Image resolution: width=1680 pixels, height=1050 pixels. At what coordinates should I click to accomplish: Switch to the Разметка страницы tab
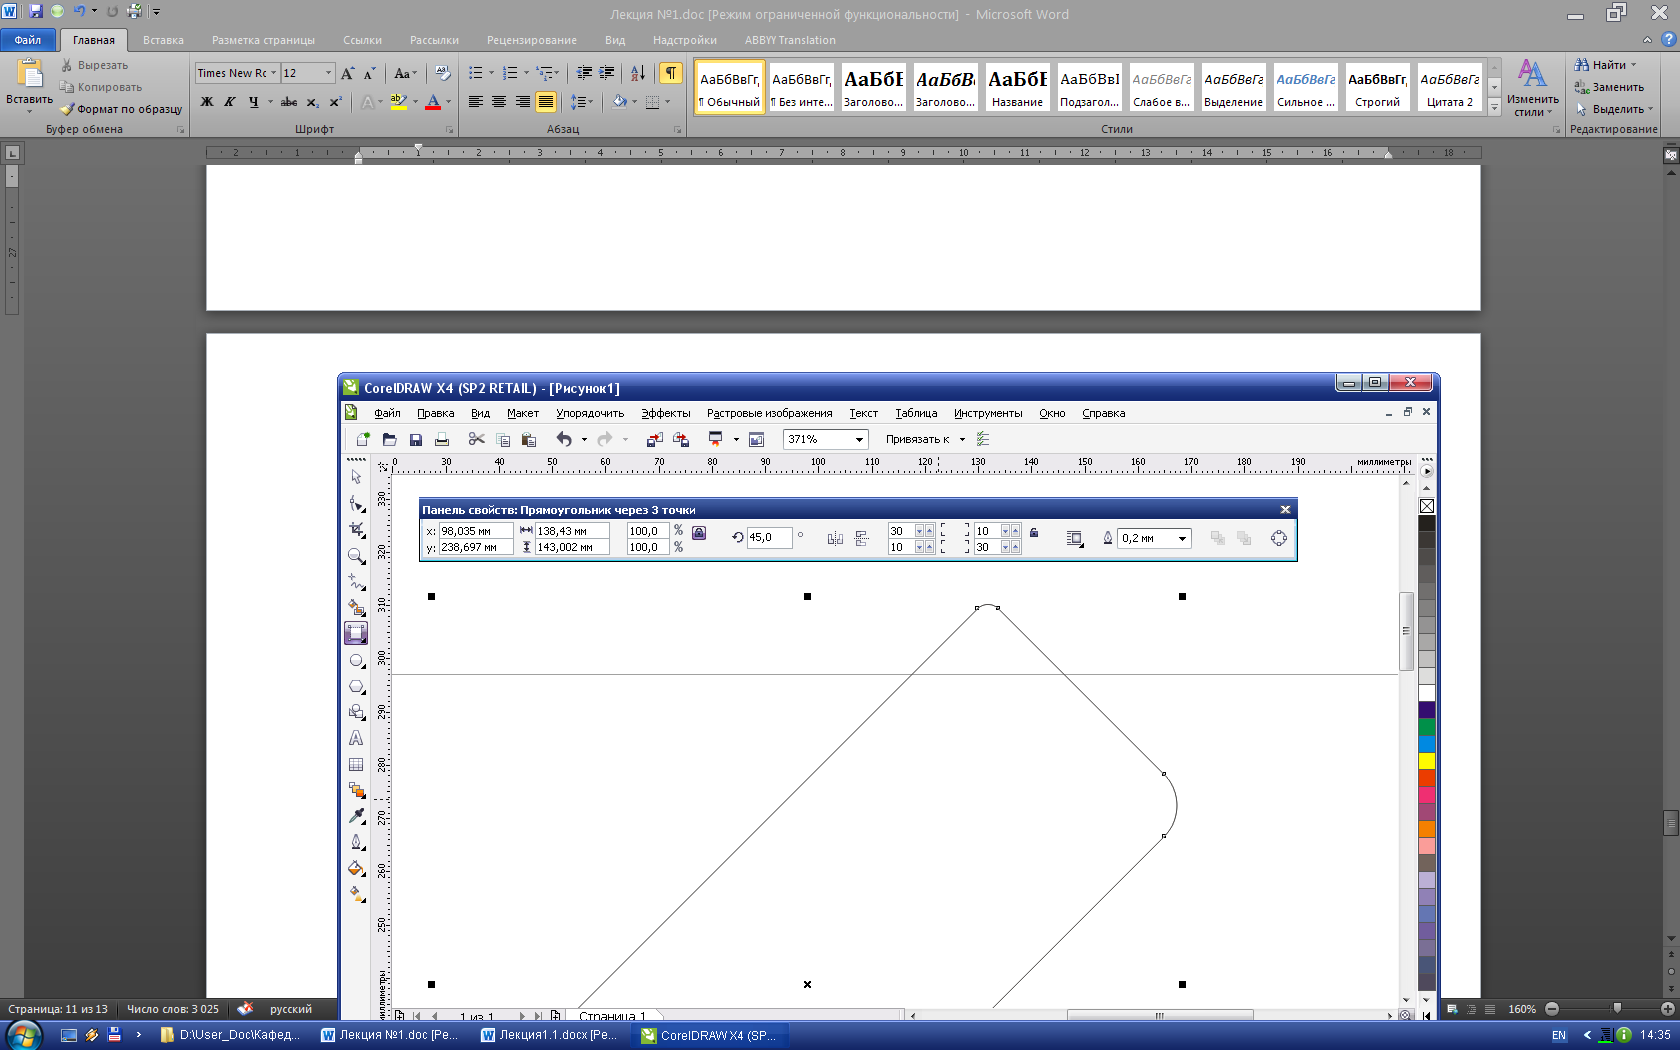[x=263, y=40]
